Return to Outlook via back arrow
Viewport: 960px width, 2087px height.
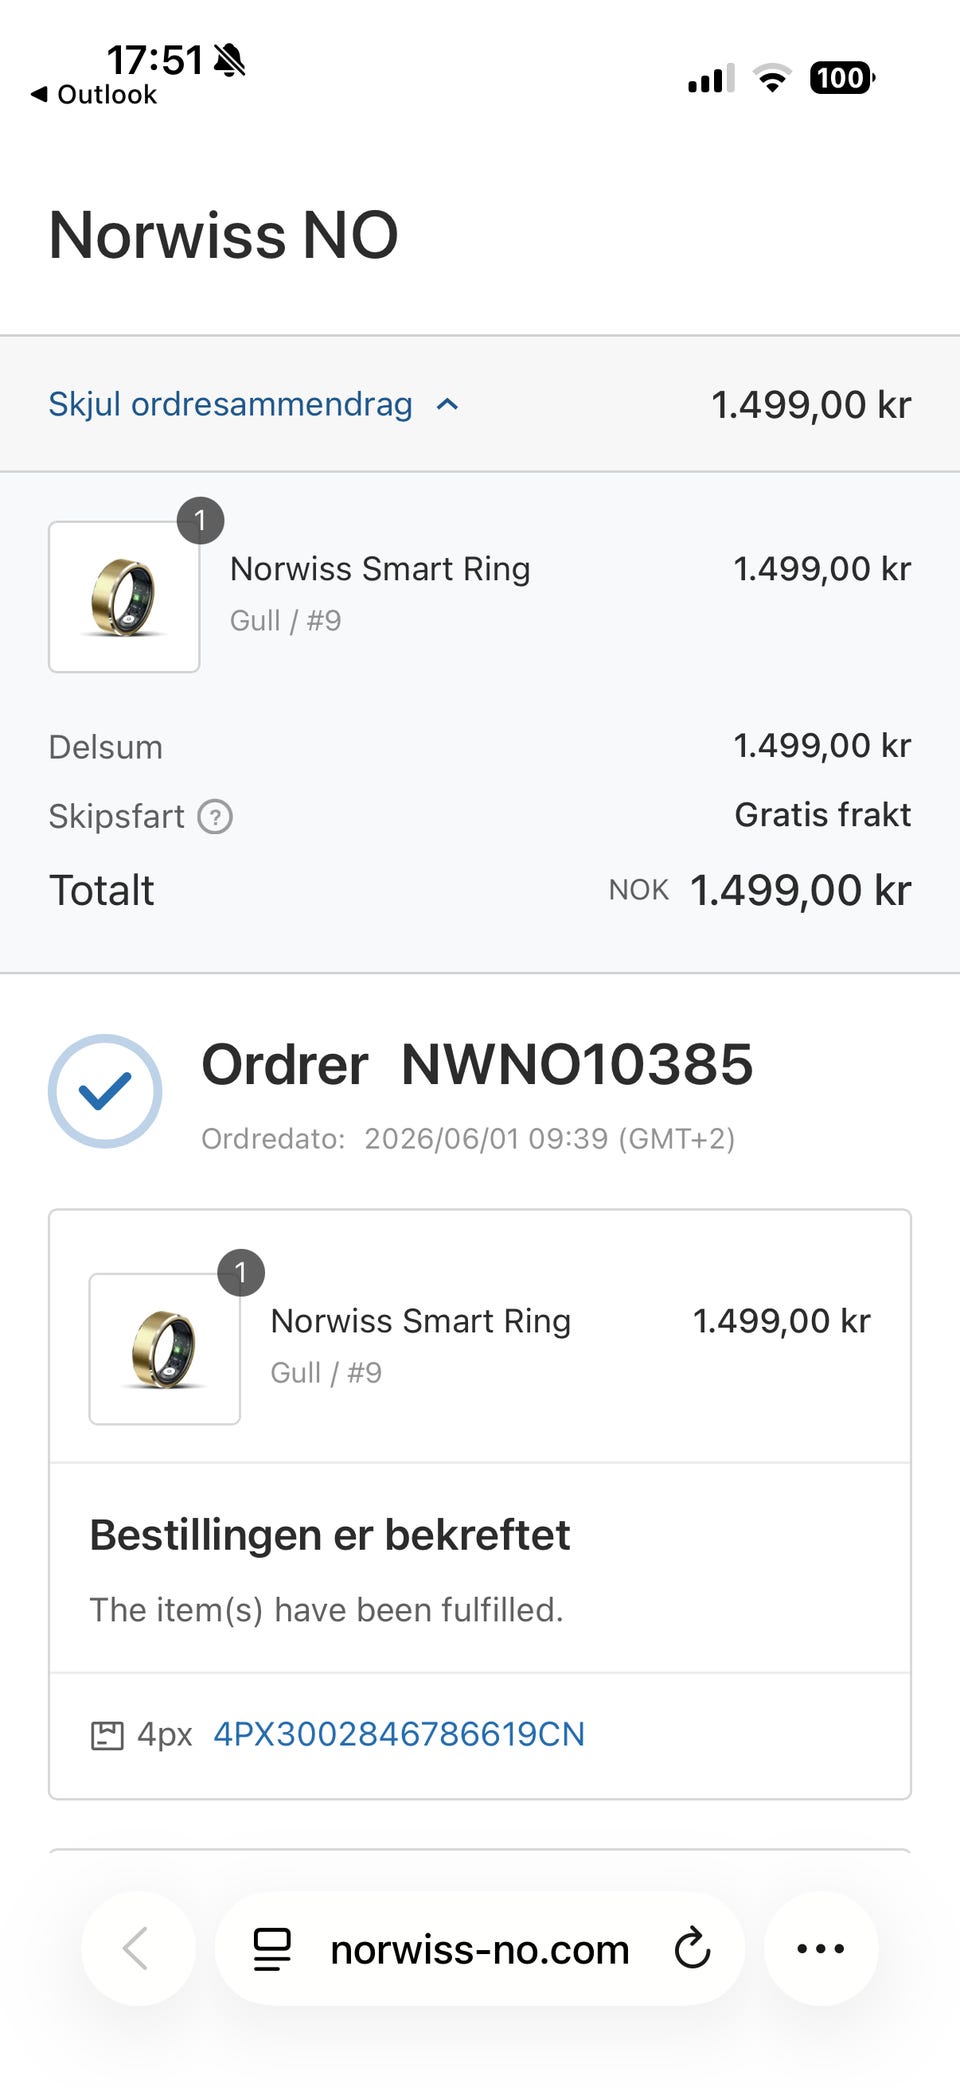(93, 95)
